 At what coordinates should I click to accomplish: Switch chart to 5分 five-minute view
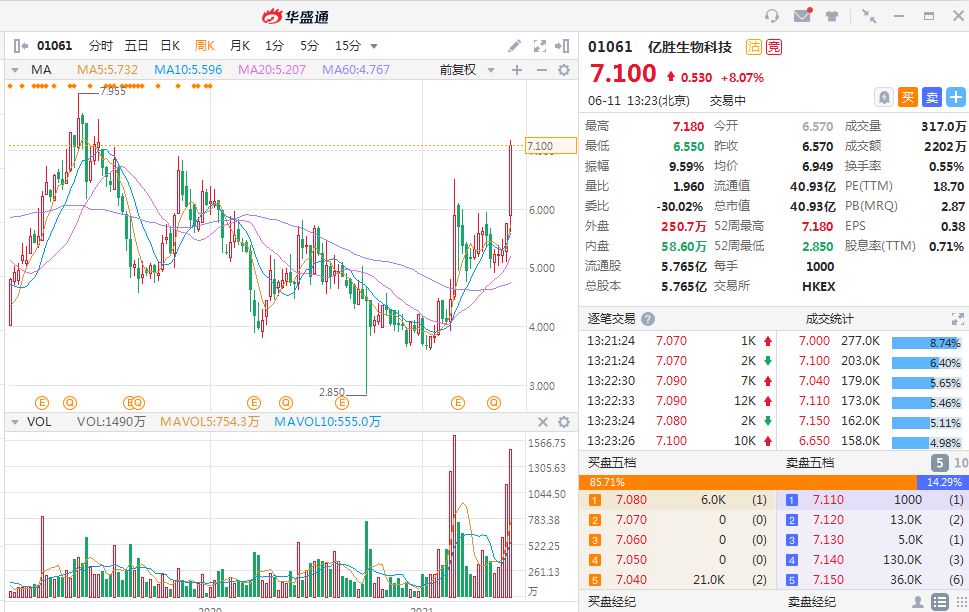pyautogui.click(x=310, y=46)
